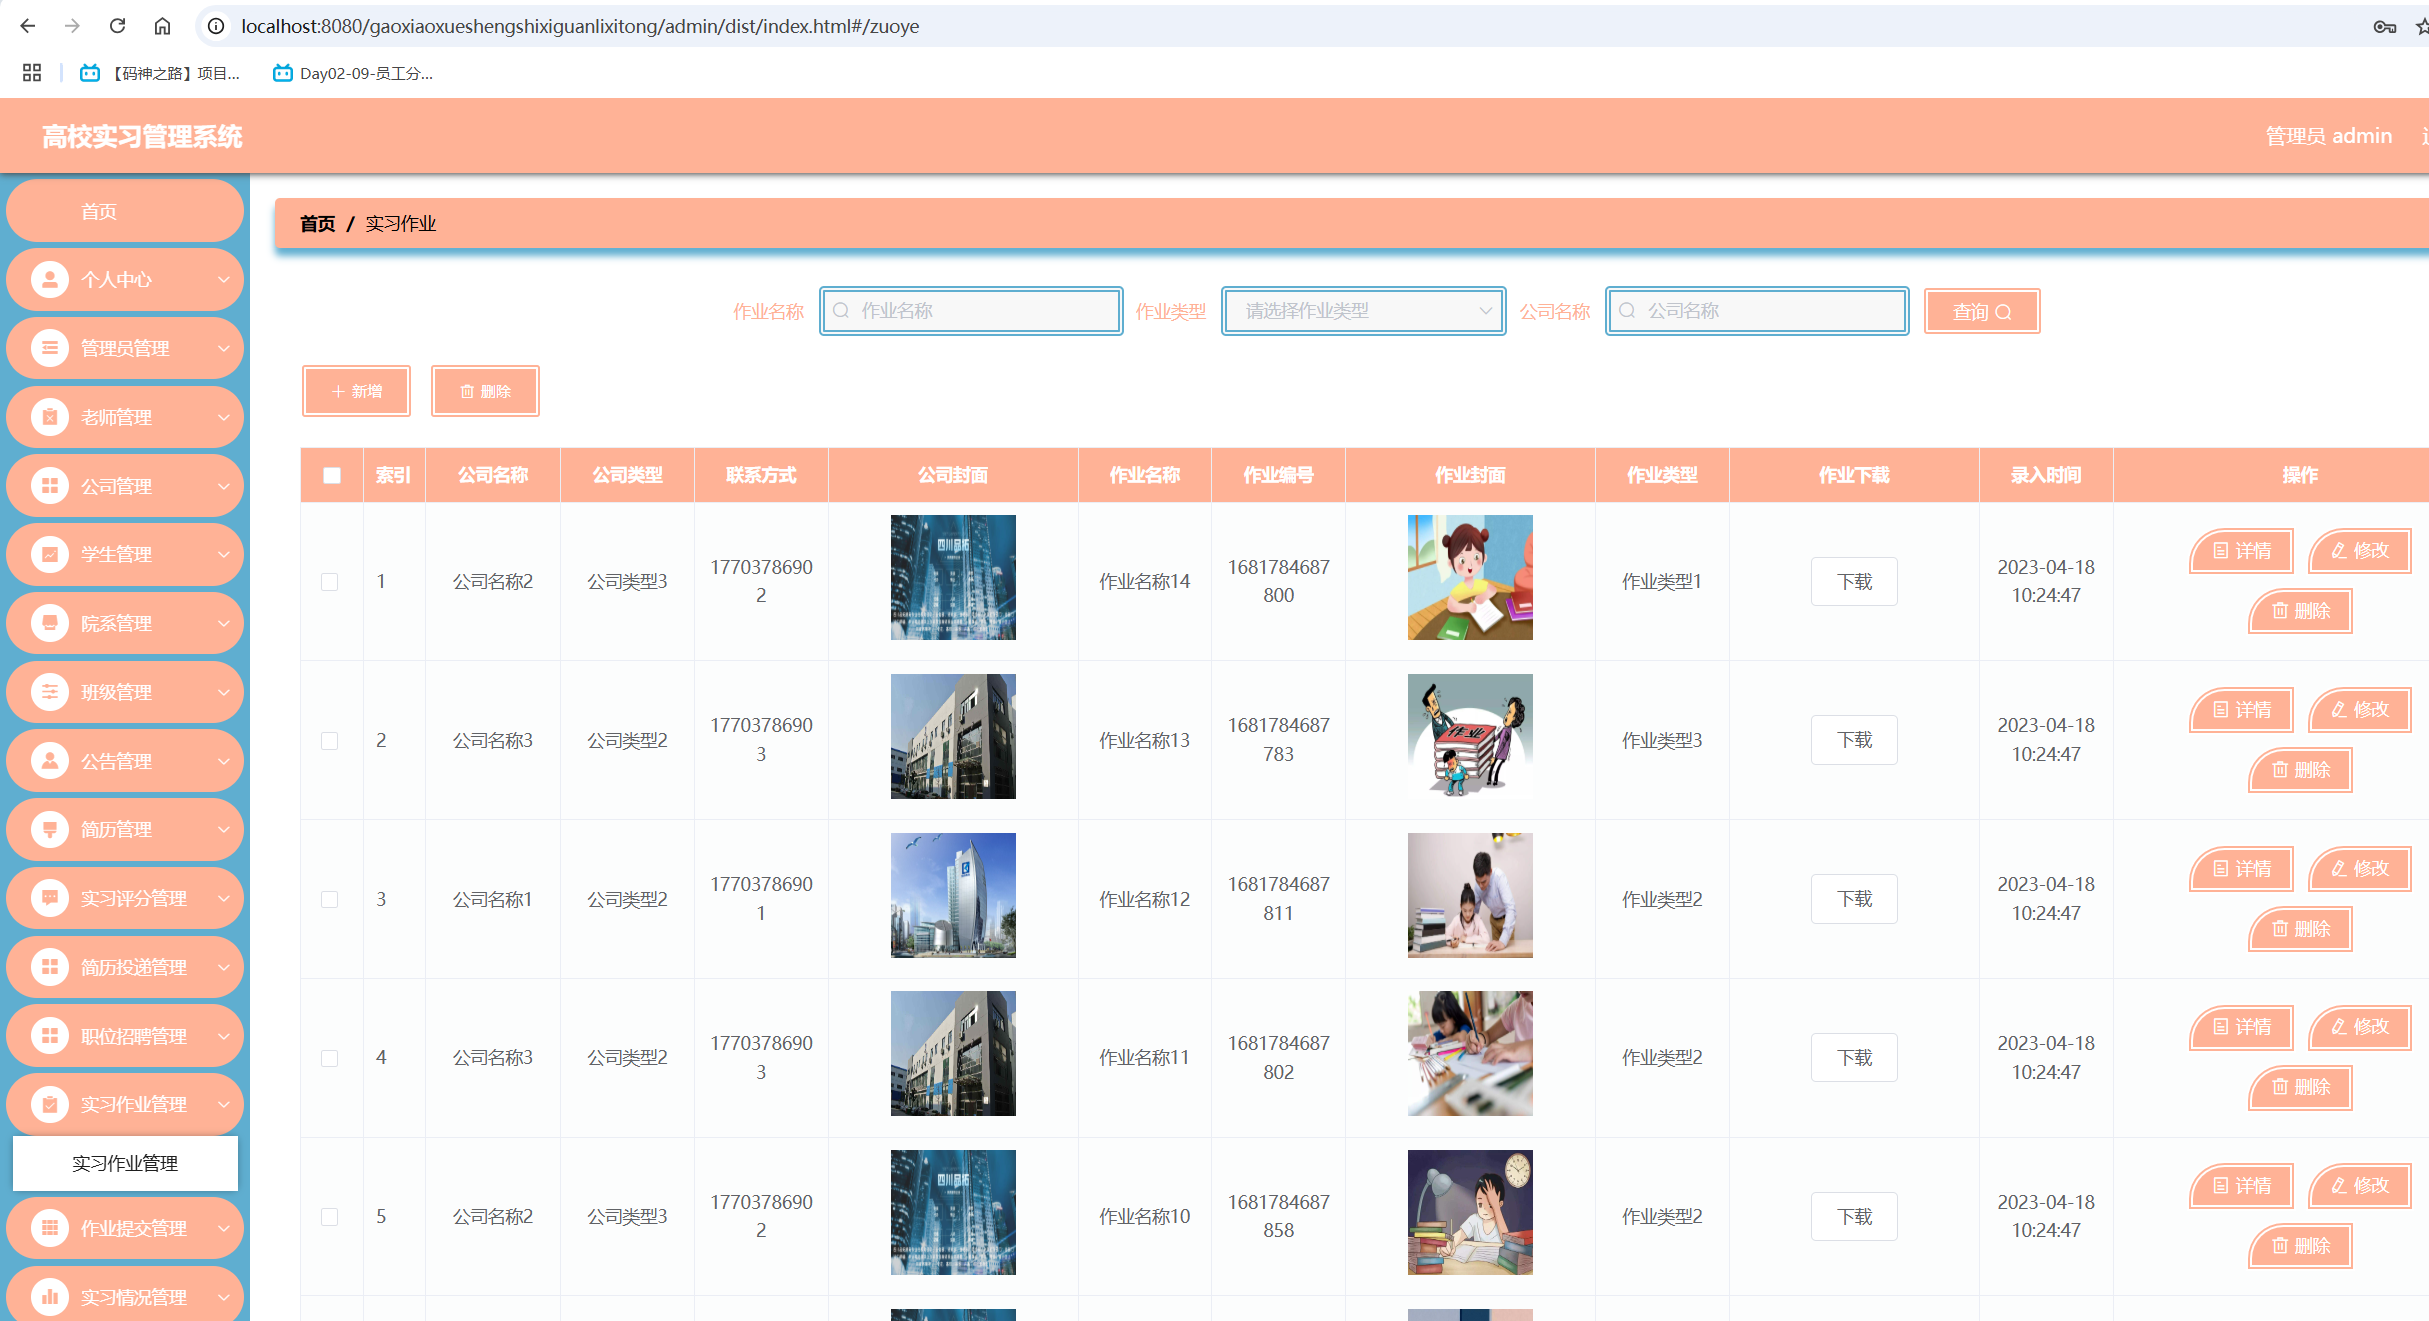Check the box for row 5 作业名称10

[329, 1217]
